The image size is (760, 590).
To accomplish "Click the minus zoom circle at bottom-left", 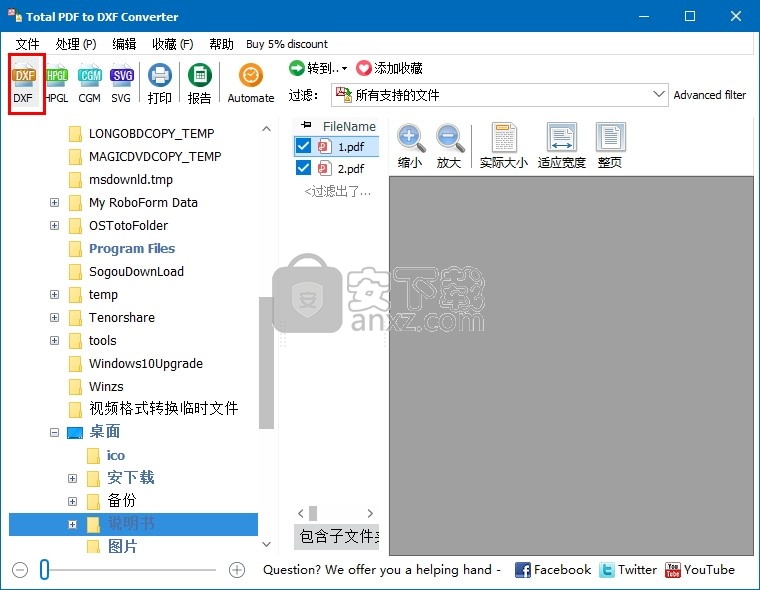I will coord(20,570).
